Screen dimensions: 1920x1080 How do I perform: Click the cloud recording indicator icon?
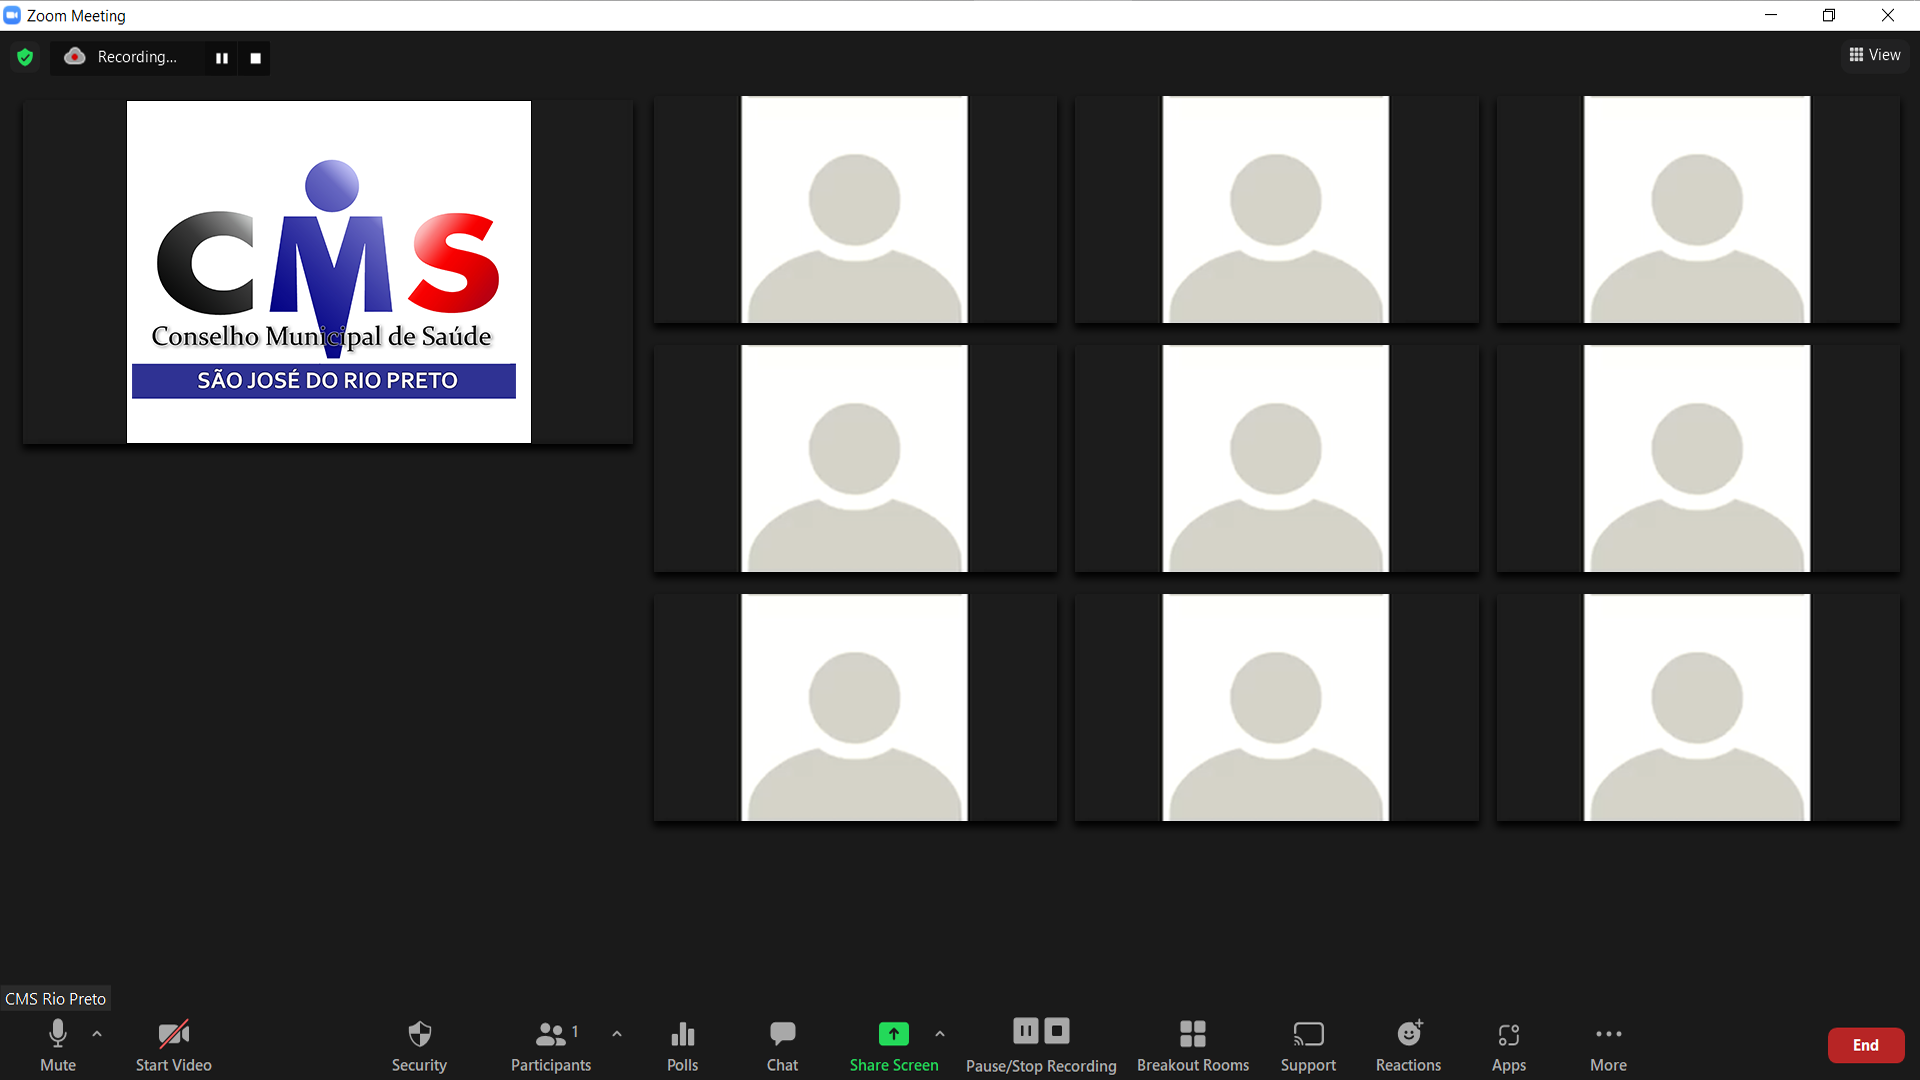75,57
